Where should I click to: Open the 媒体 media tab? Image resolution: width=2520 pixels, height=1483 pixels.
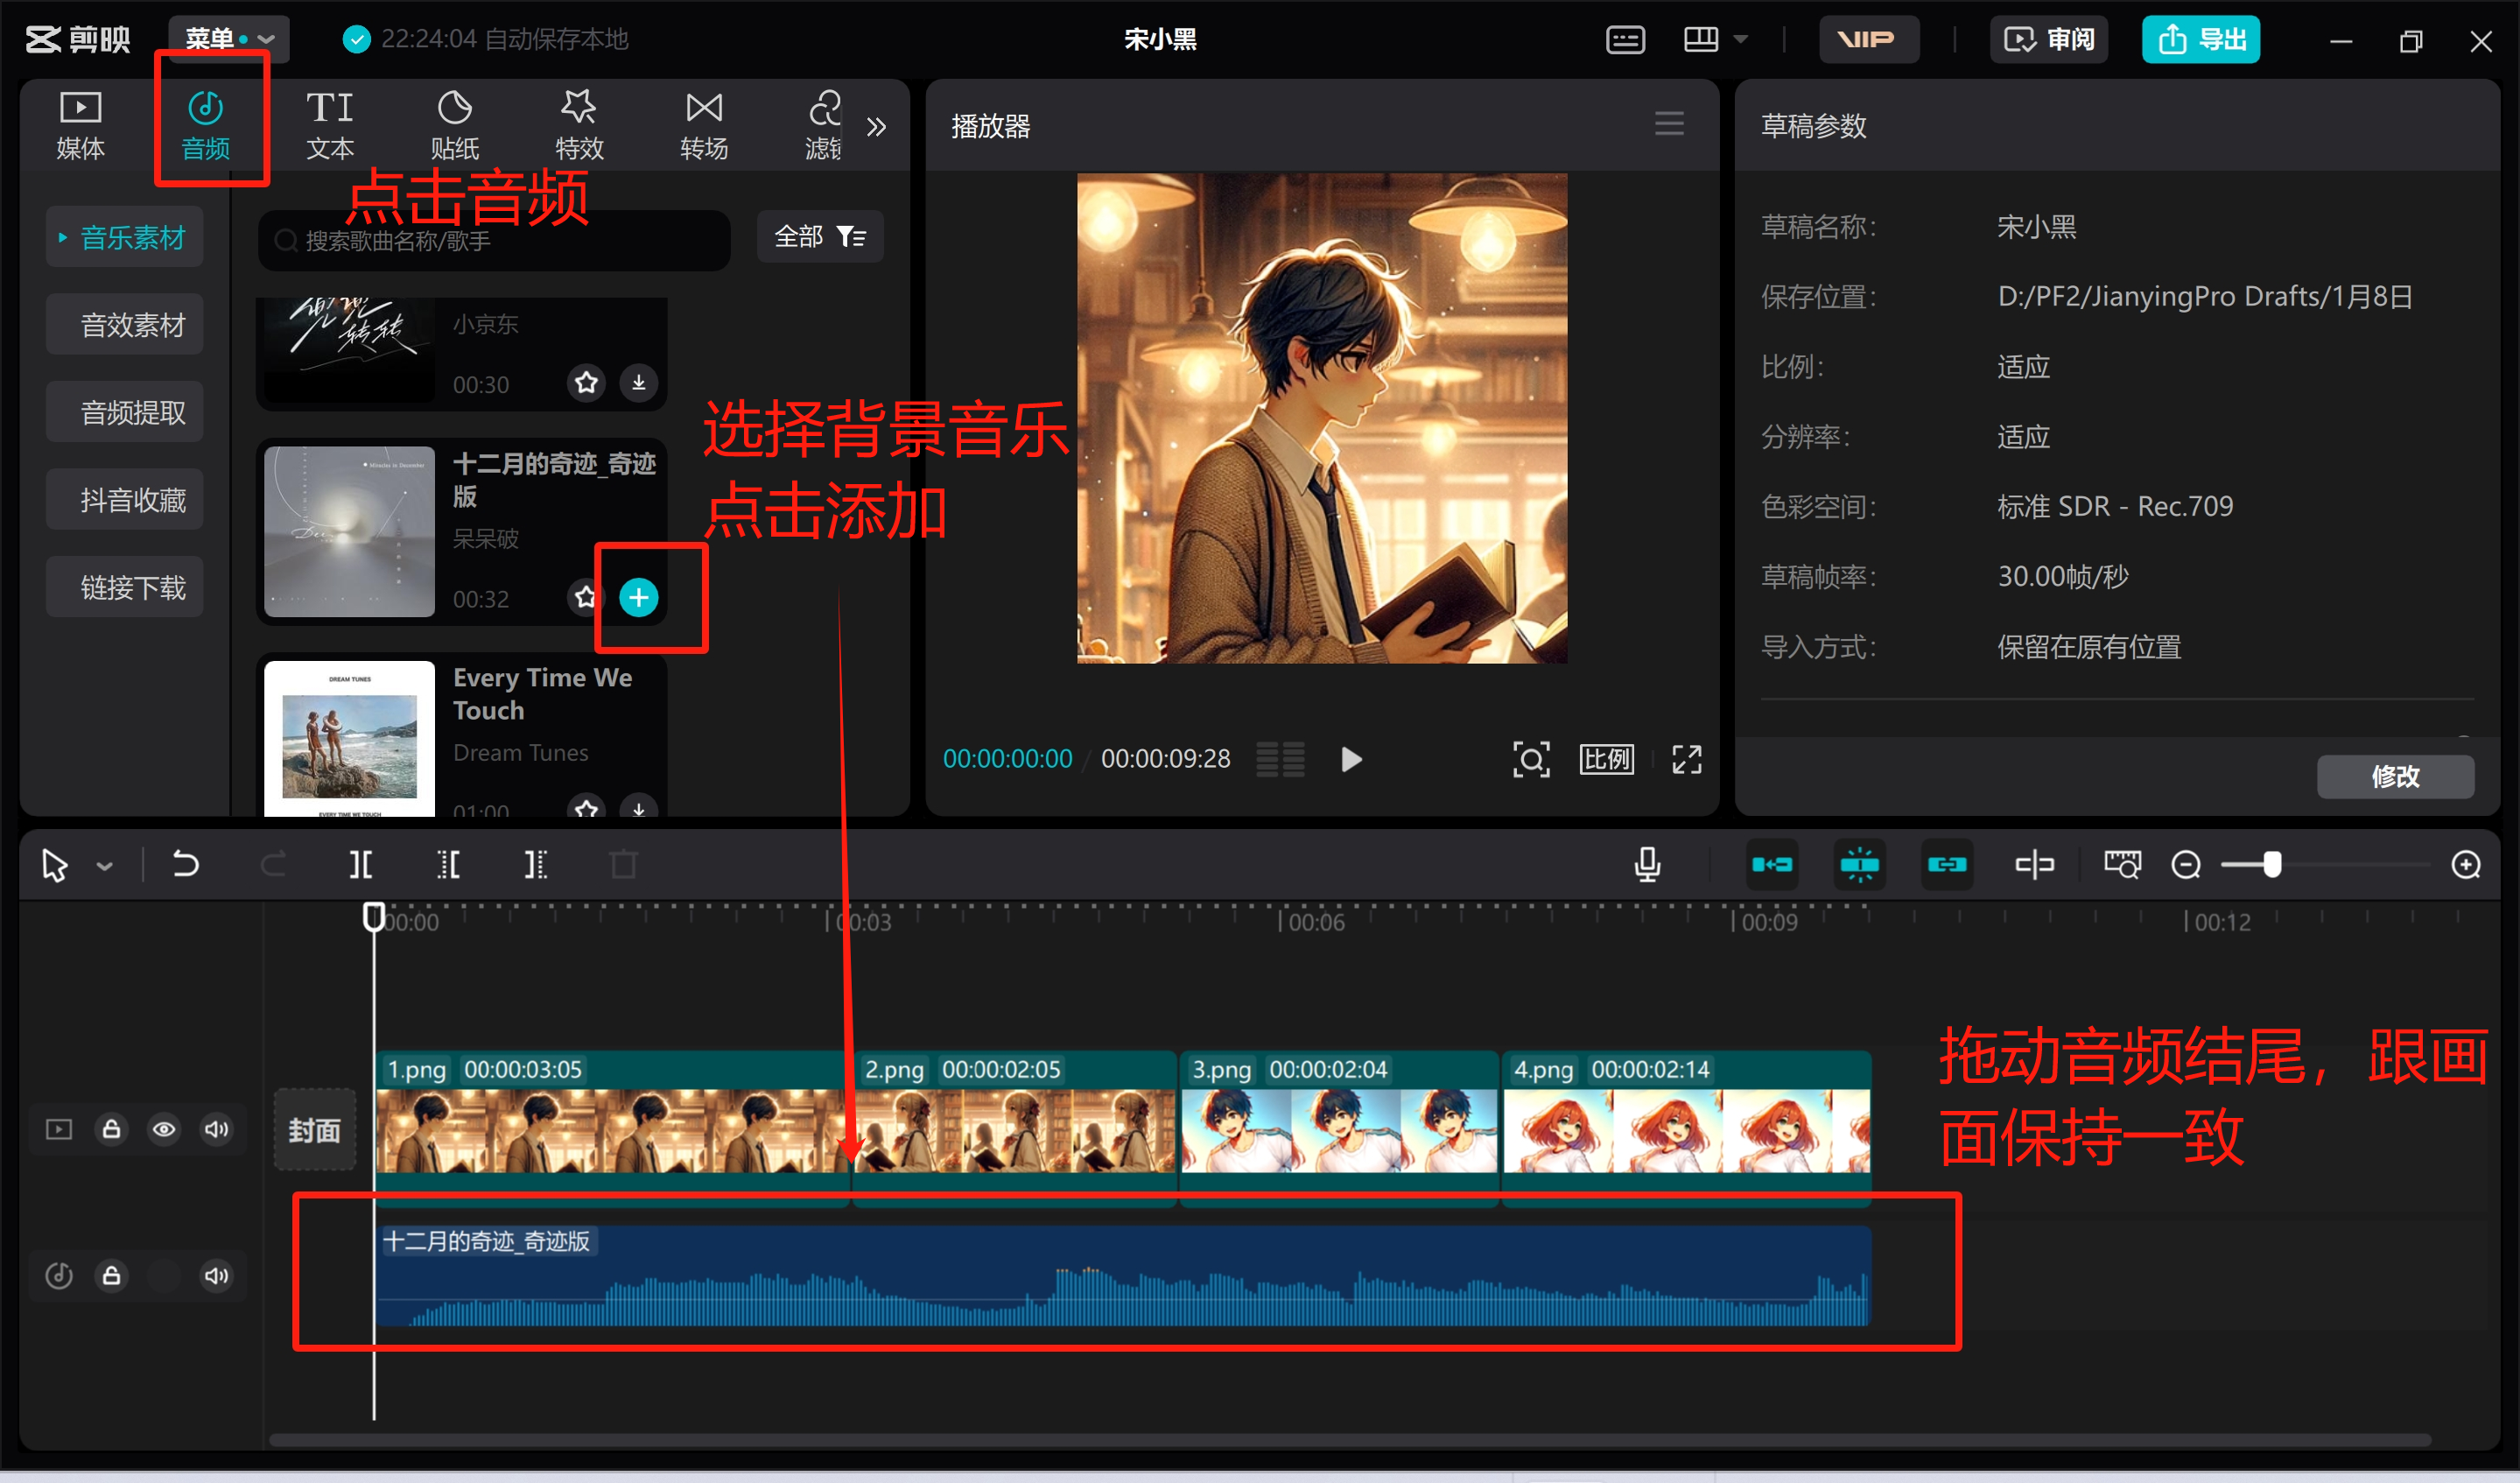80,126
